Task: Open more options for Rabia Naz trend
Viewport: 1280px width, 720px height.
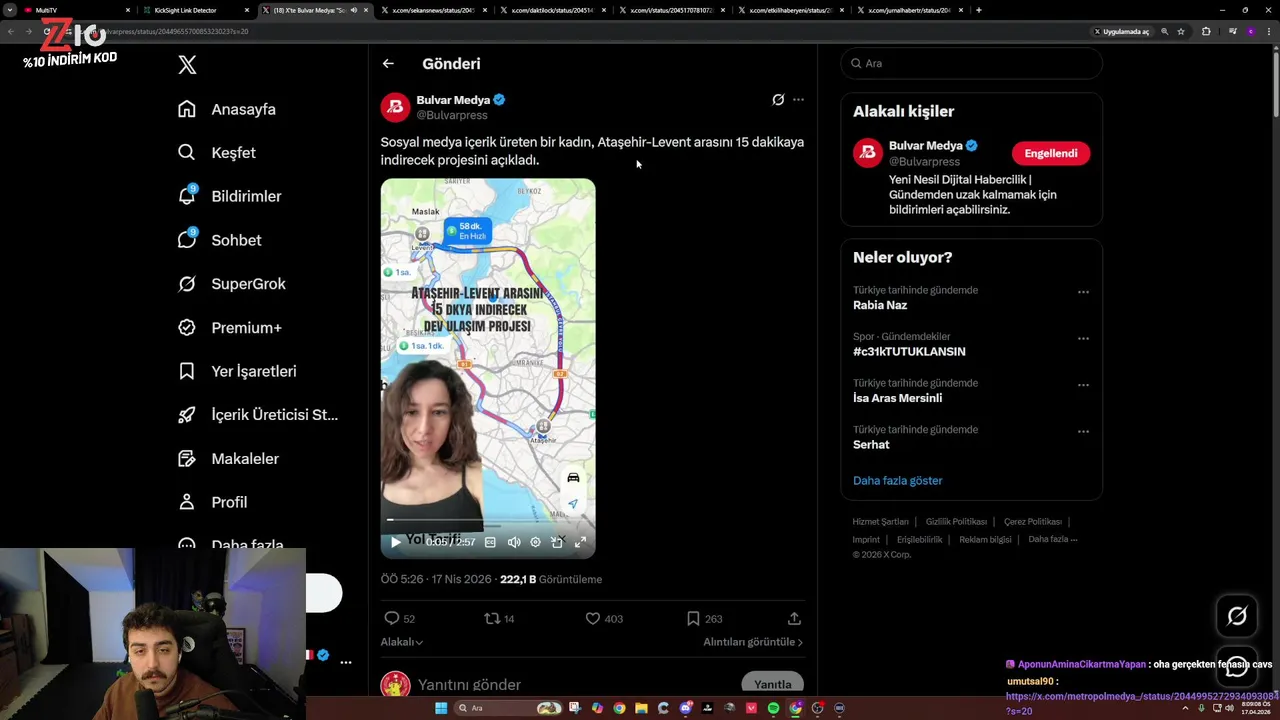Action: click(x=1083, y=292)
